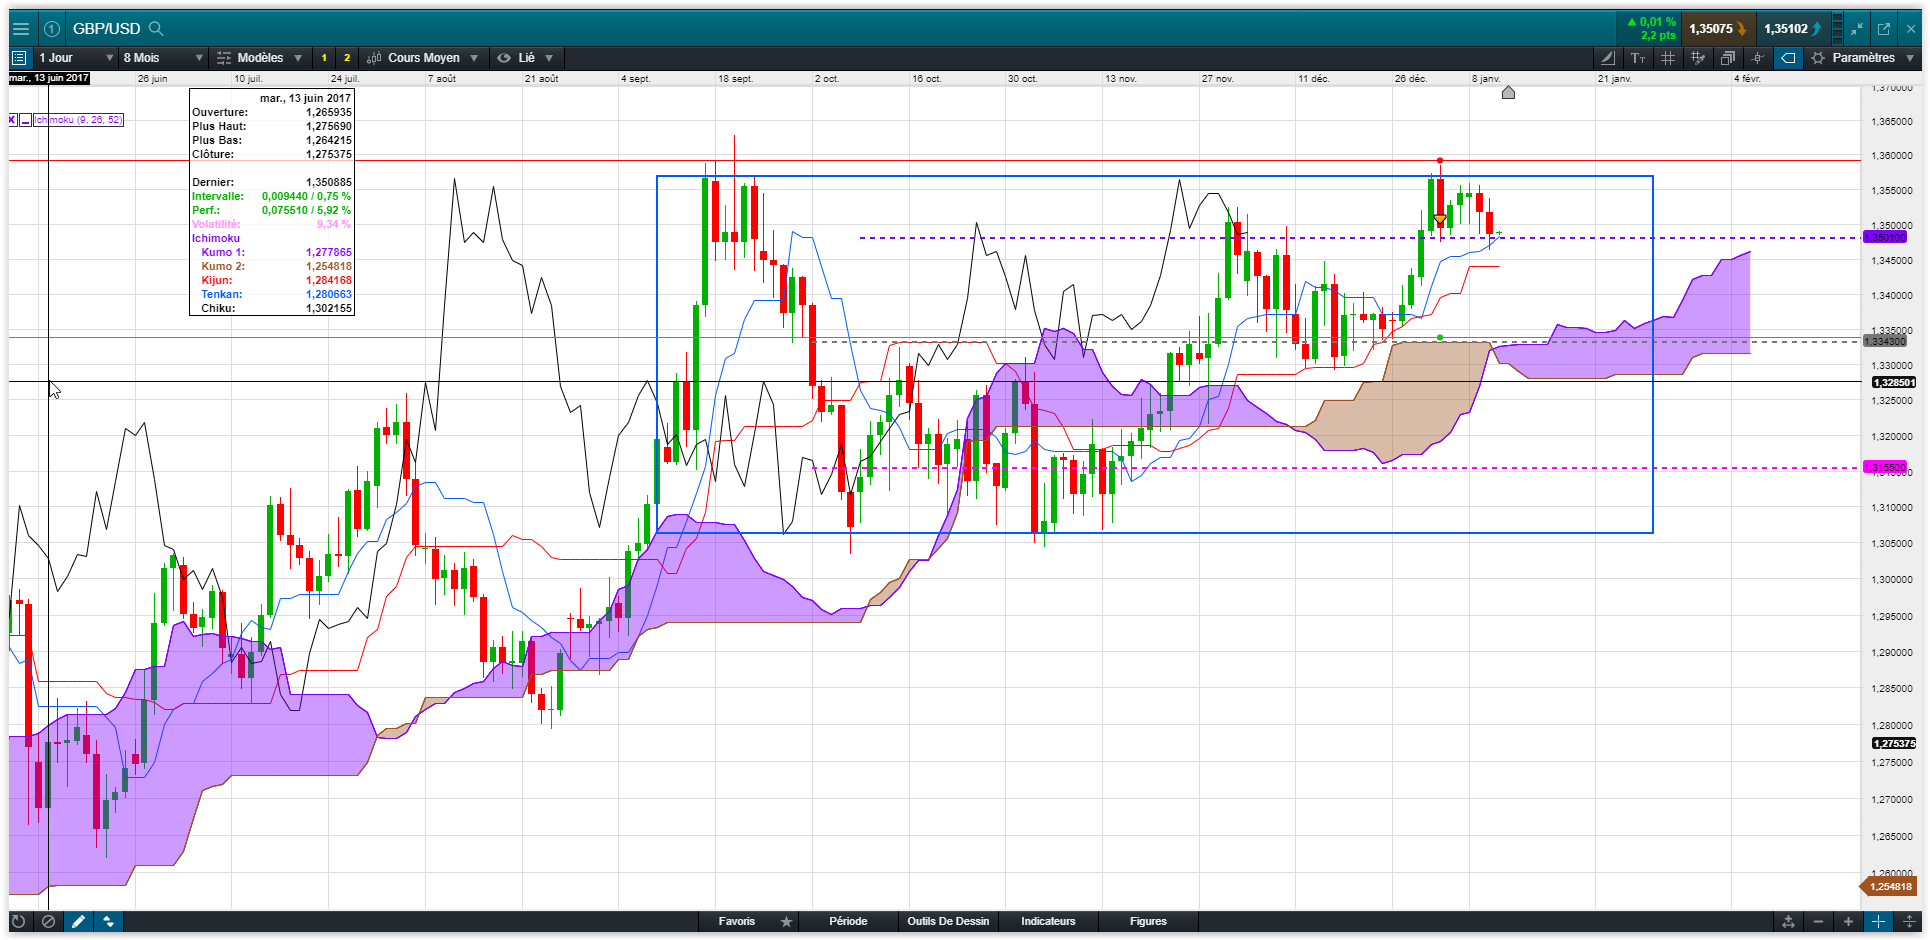The image size is (1930, 940).
Task: Click the reset scale icon at bottom right
Action: click(x=1788, y=922)
